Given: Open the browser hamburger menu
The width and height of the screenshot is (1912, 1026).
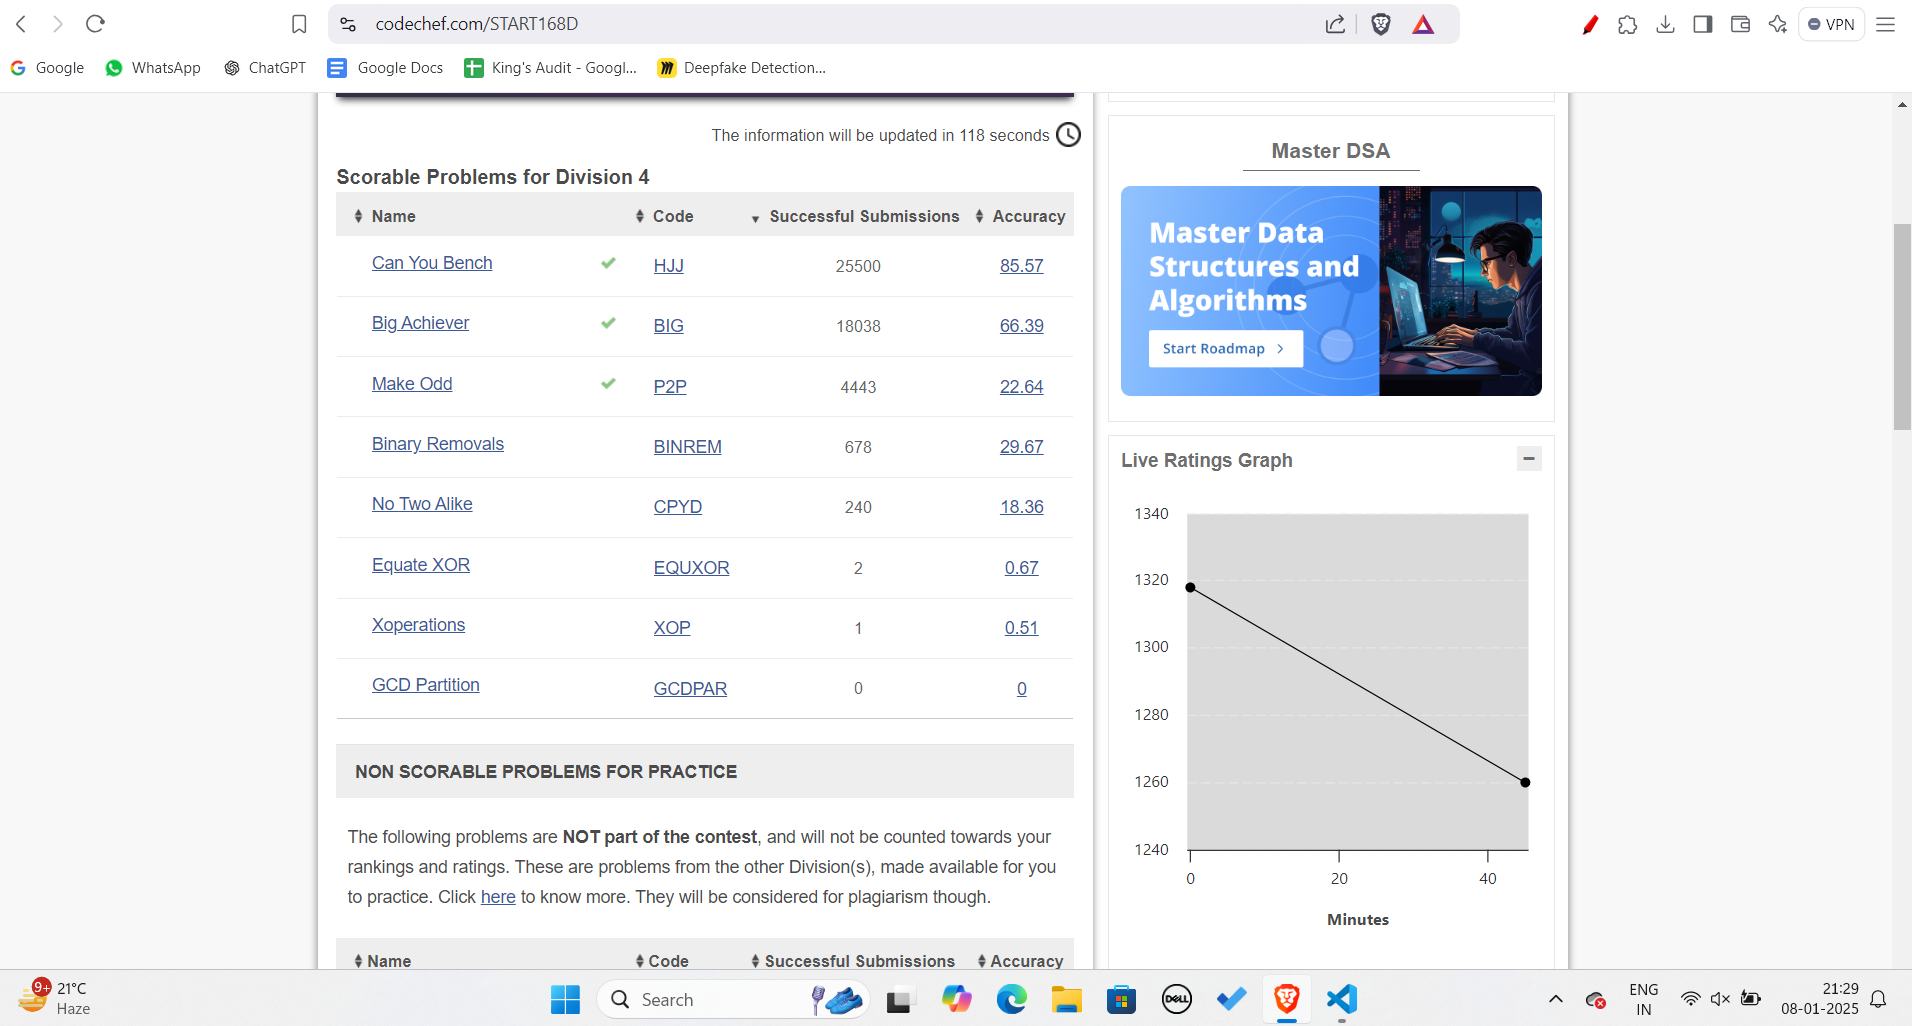Looking at the screenshot, I should point(1885,24).
